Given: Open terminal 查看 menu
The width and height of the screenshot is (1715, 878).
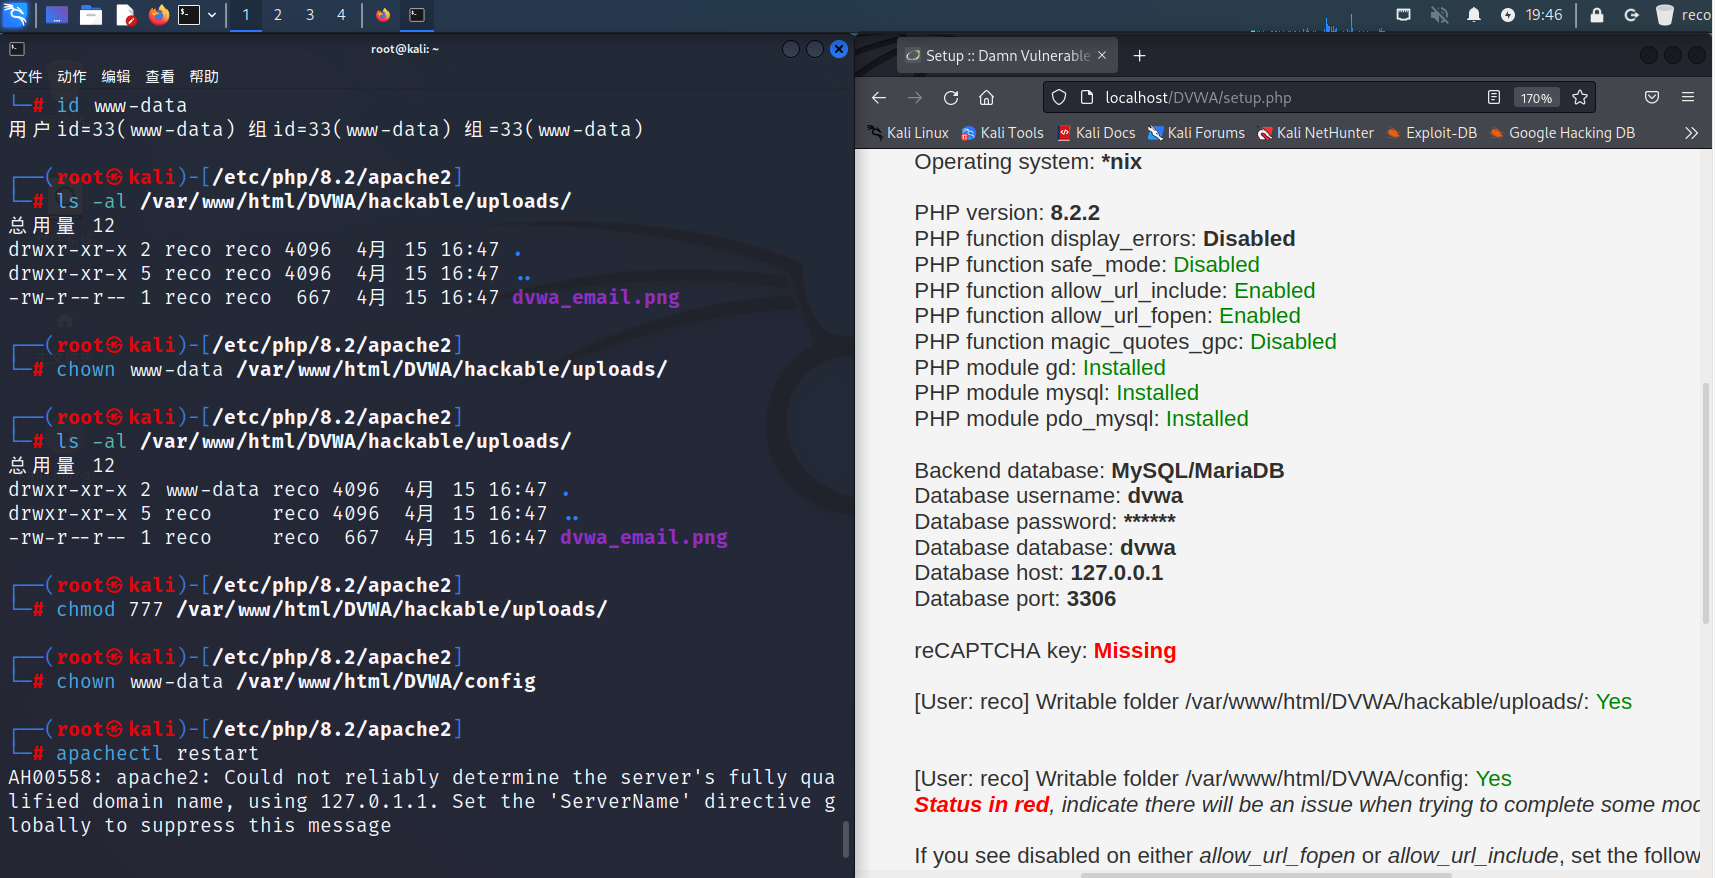Looking at the screenshot, I should coord(160,77).
